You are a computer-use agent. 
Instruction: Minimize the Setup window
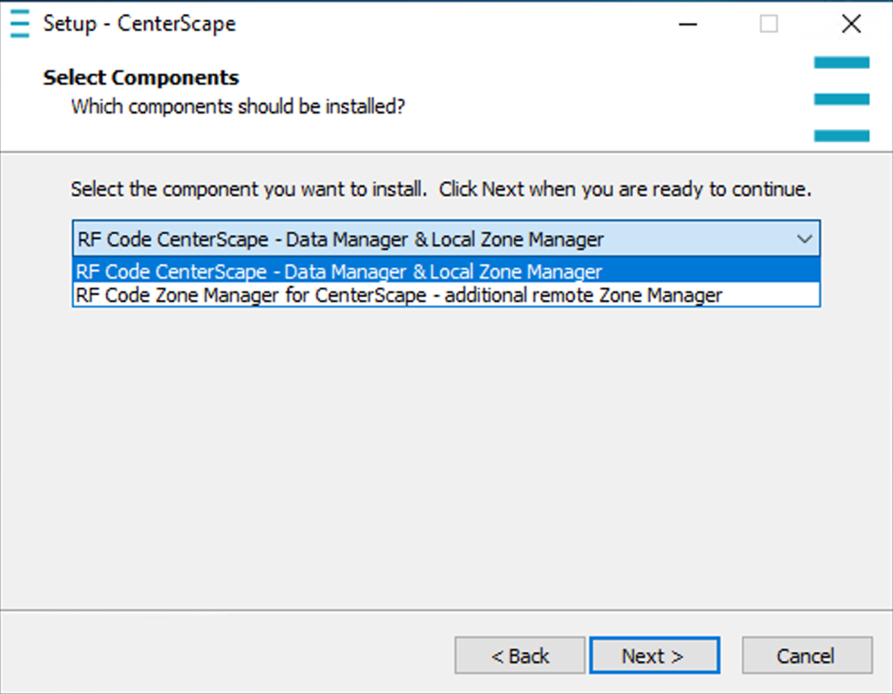[x=687, y=24]
